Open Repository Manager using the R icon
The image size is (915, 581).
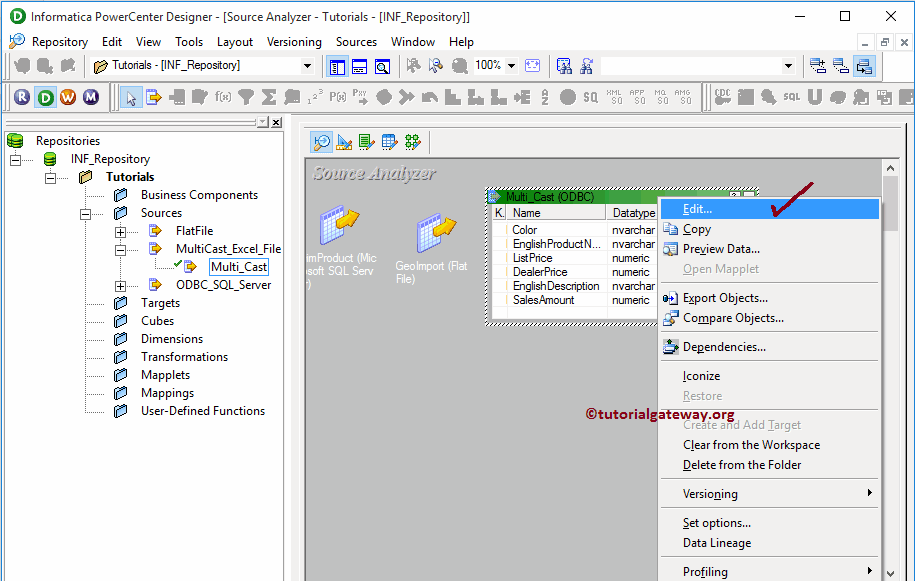22,97
